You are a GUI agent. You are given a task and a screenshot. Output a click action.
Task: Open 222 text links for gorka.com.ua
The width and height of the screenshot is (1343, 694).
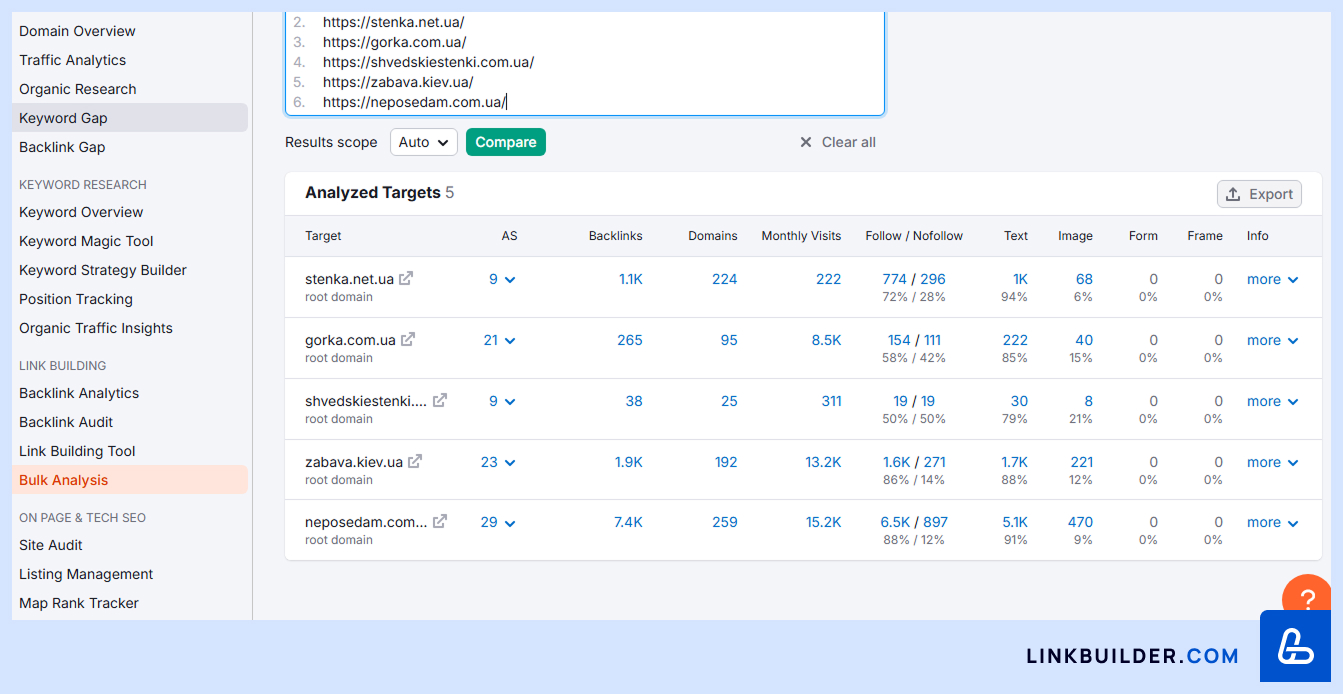tap(1015, 340)
